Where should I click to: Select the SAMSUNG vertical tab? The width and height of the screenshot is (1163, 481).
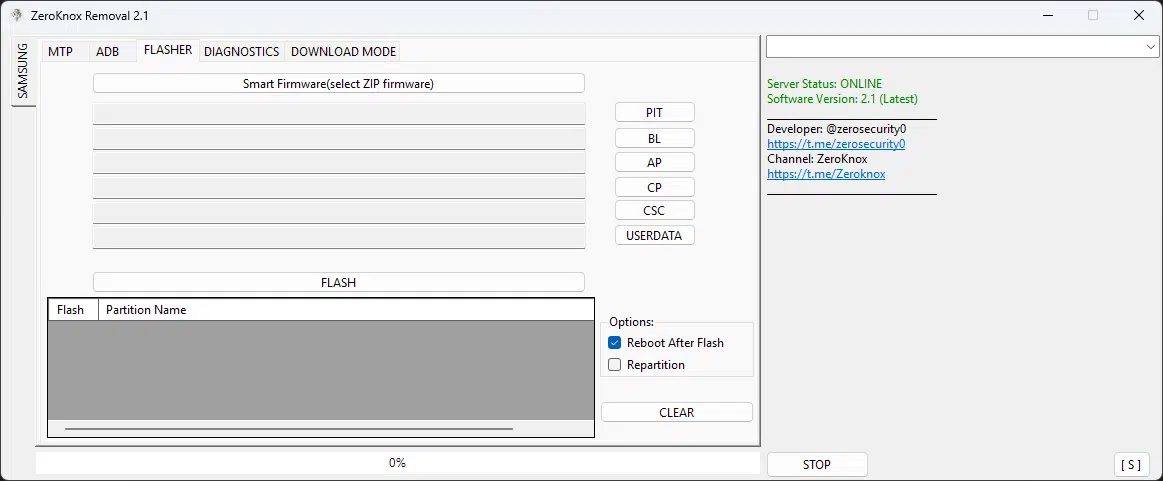coord(23,72)
